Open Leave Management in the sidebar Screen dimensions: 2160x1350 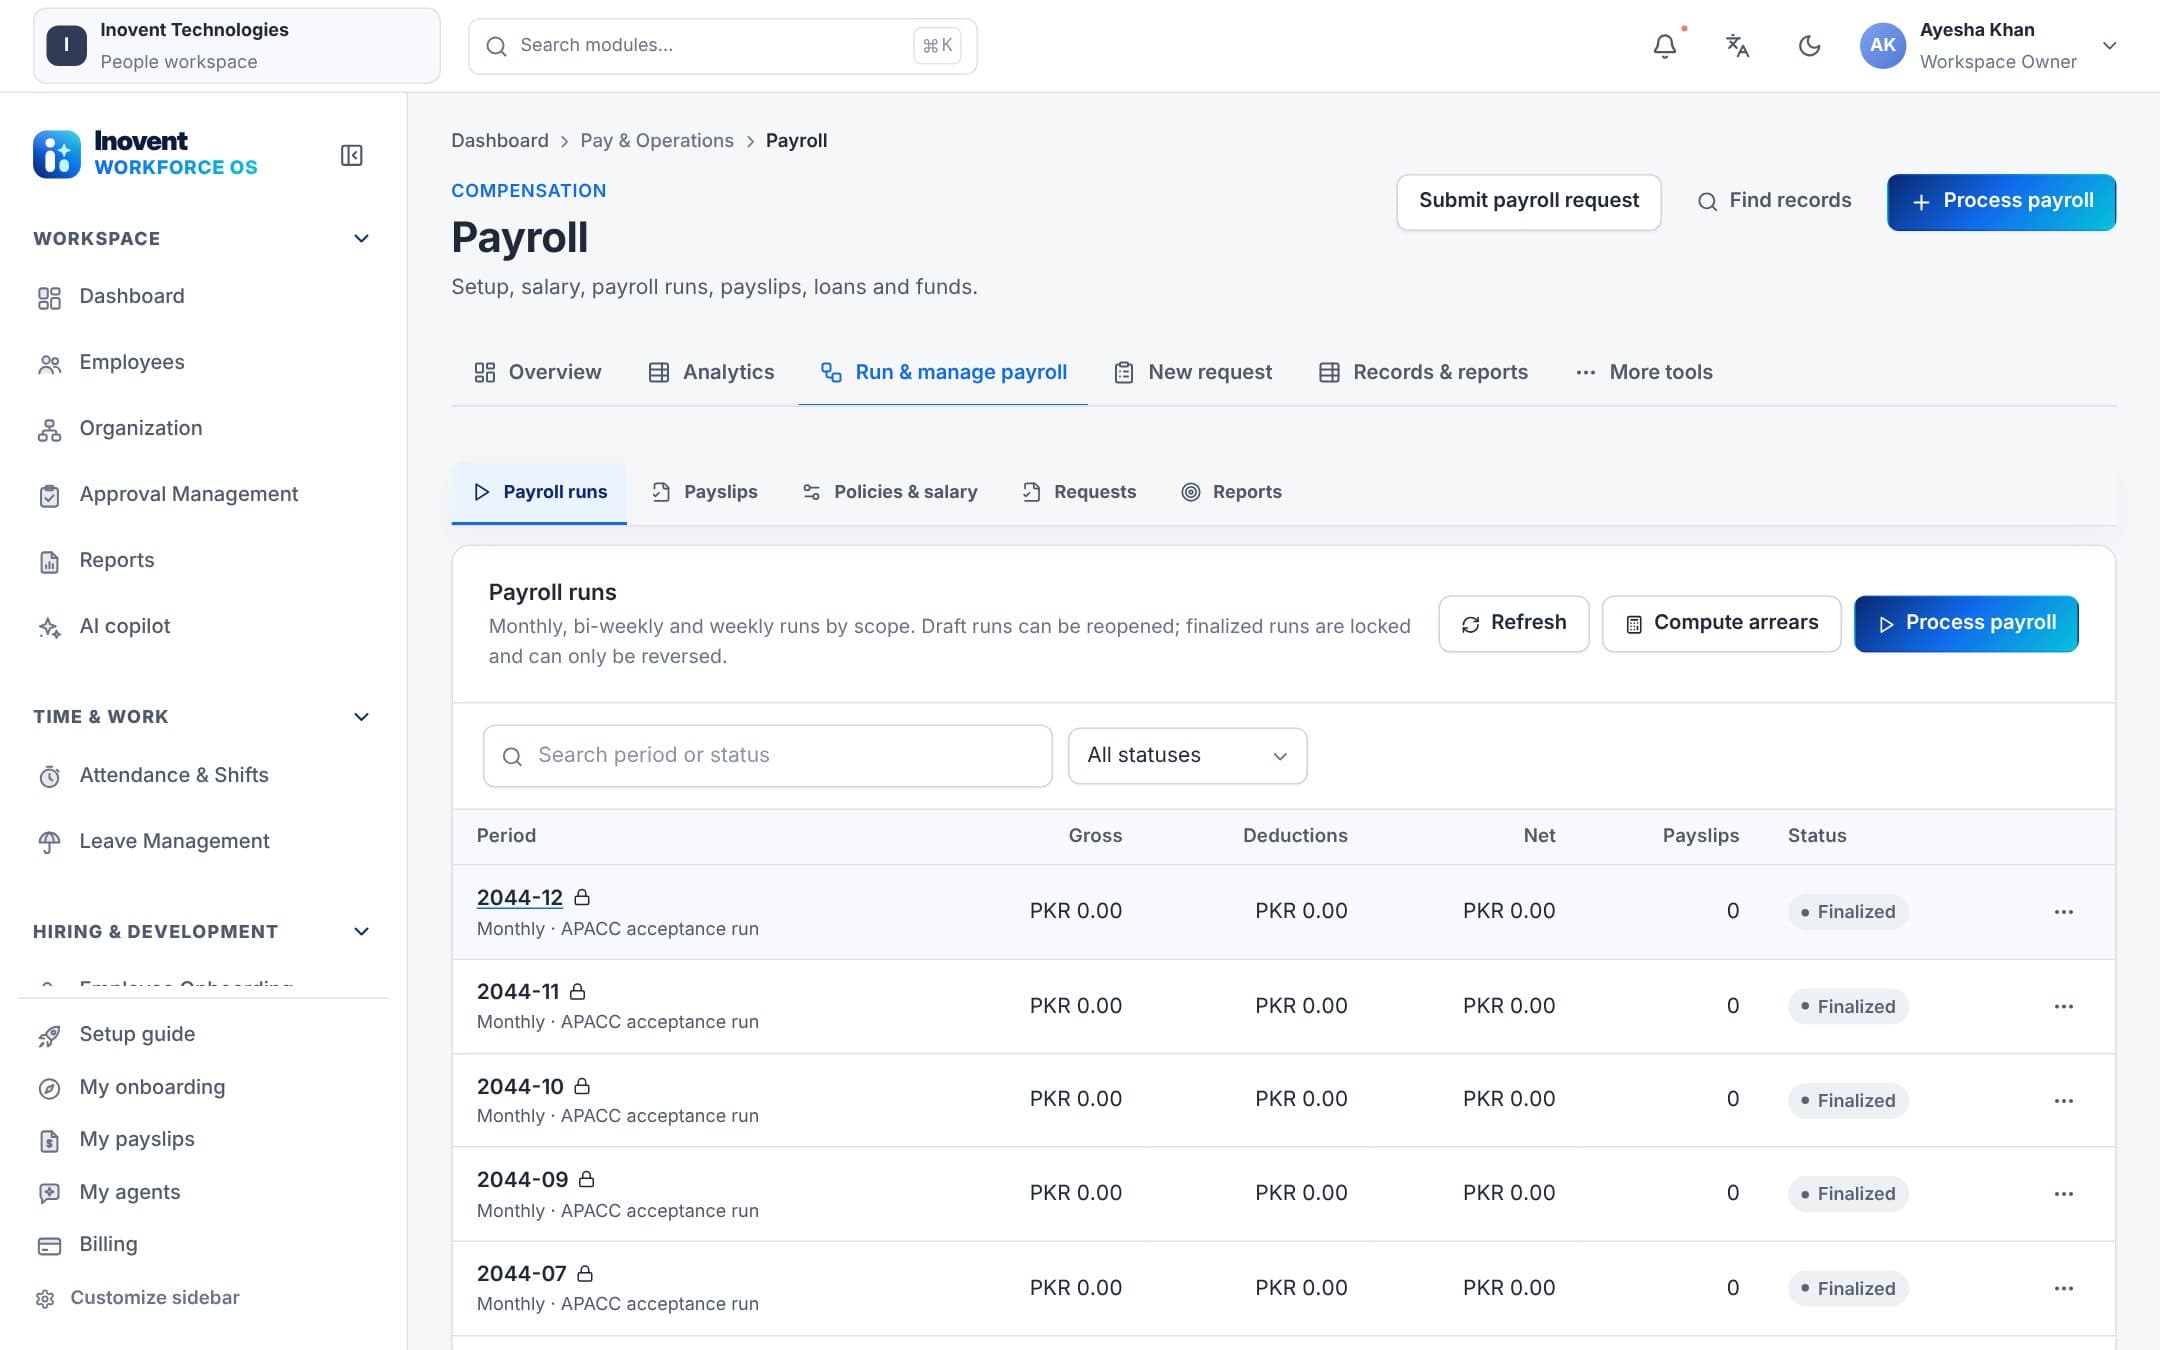pos(203,842)
